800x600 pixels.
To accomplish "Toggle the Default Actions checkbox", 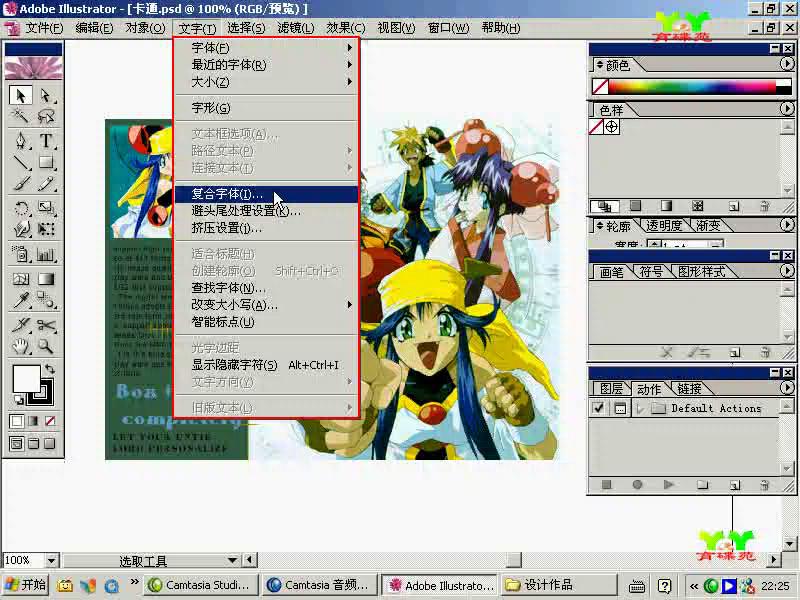I will pyautogui.click(x=598, y=408).
